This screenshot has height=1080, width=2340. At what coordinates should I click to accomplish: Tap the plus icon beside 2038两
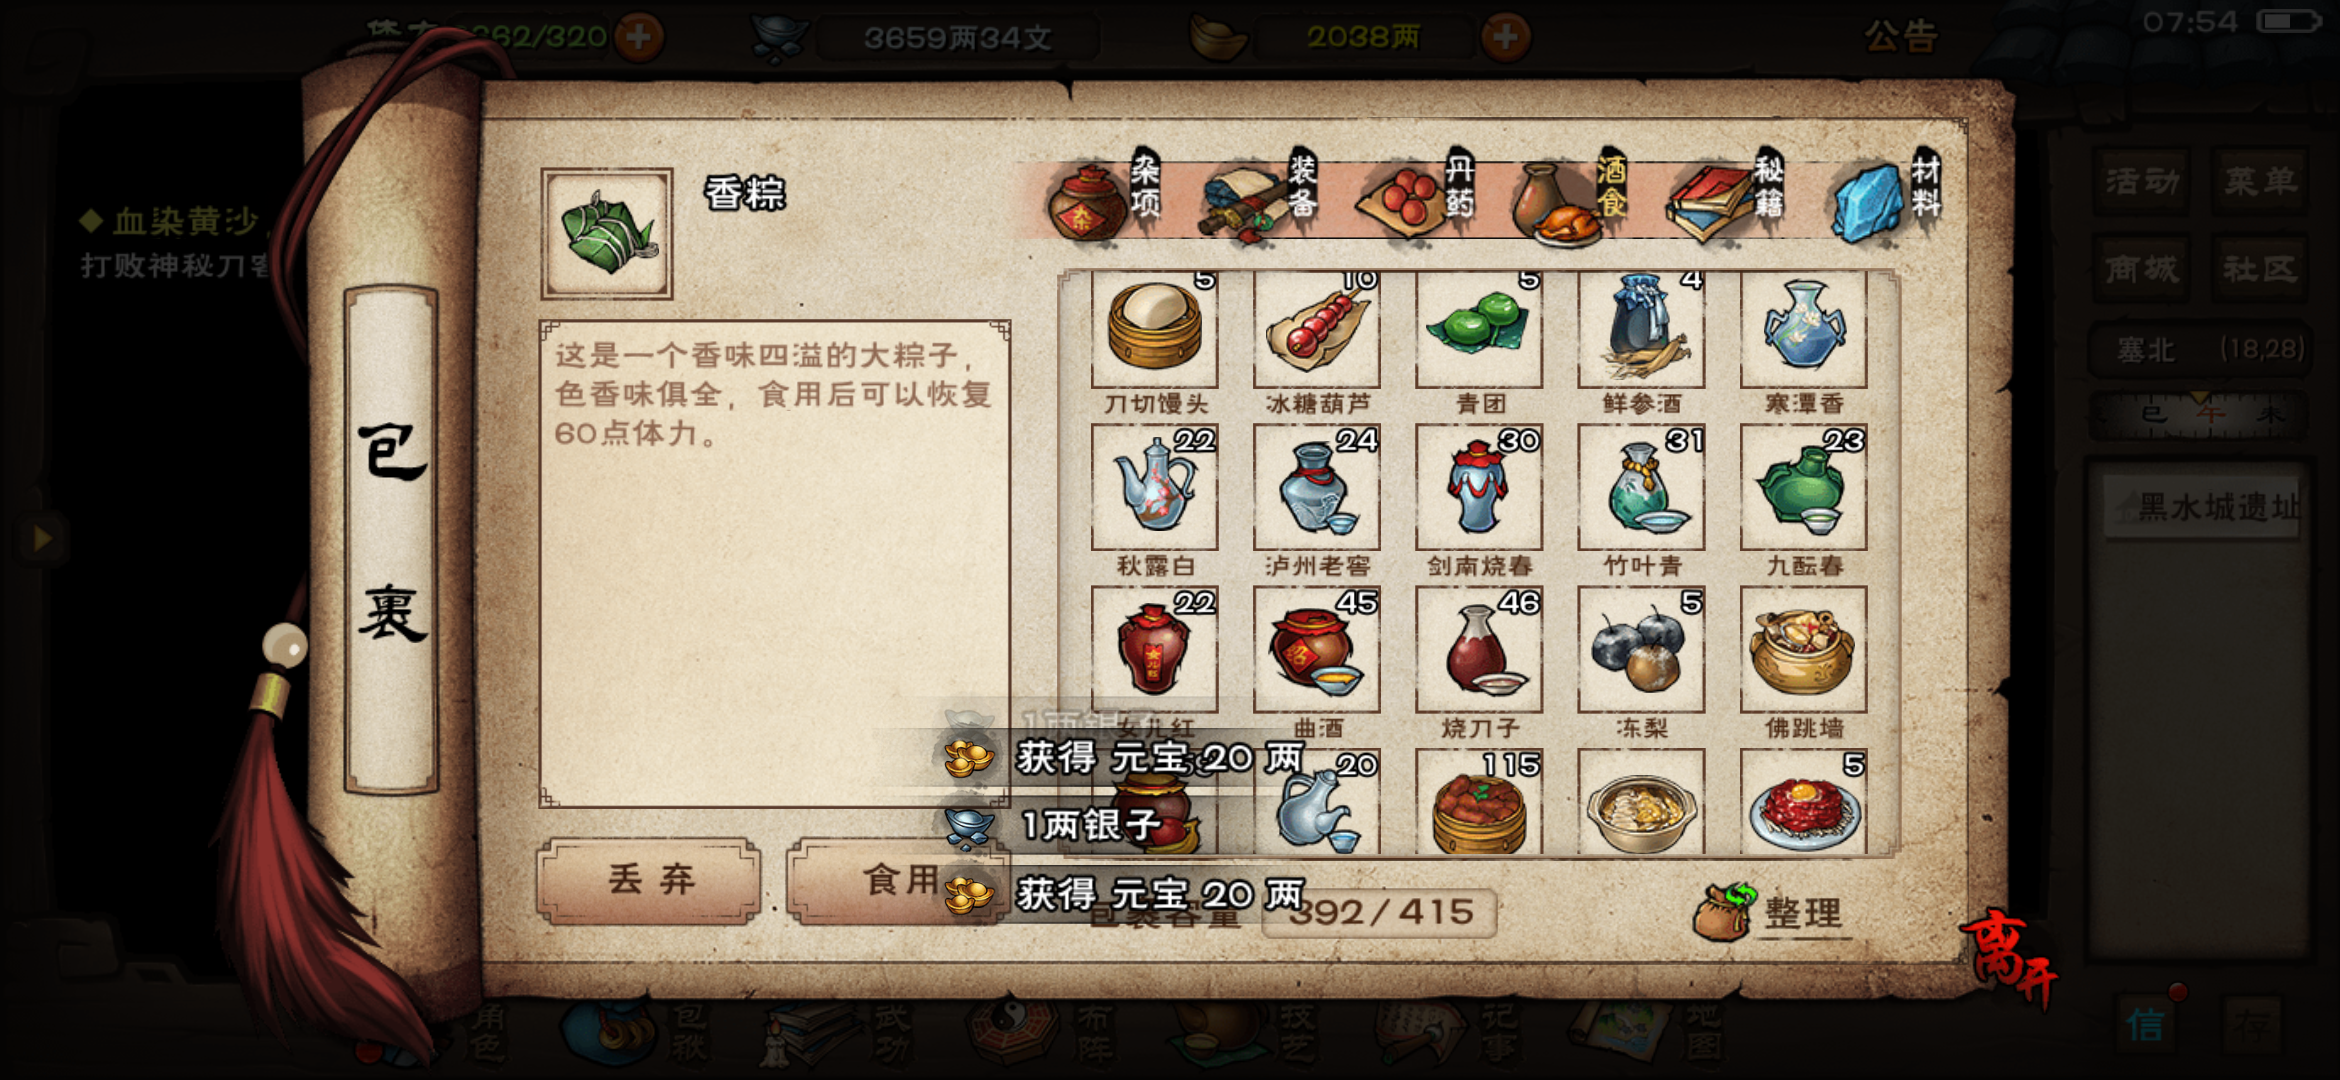(x=1505, y=37)
